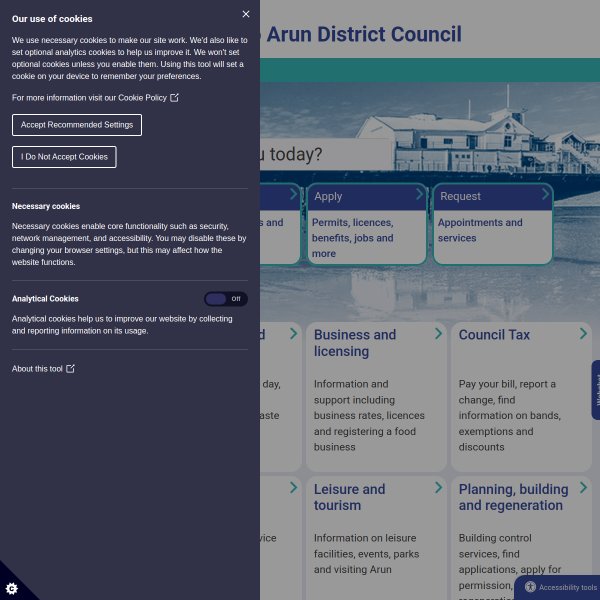This screenshot has height=600, width=600.
Task: Click the Information on leisure facilities description
Action: (x=366, y=554)
